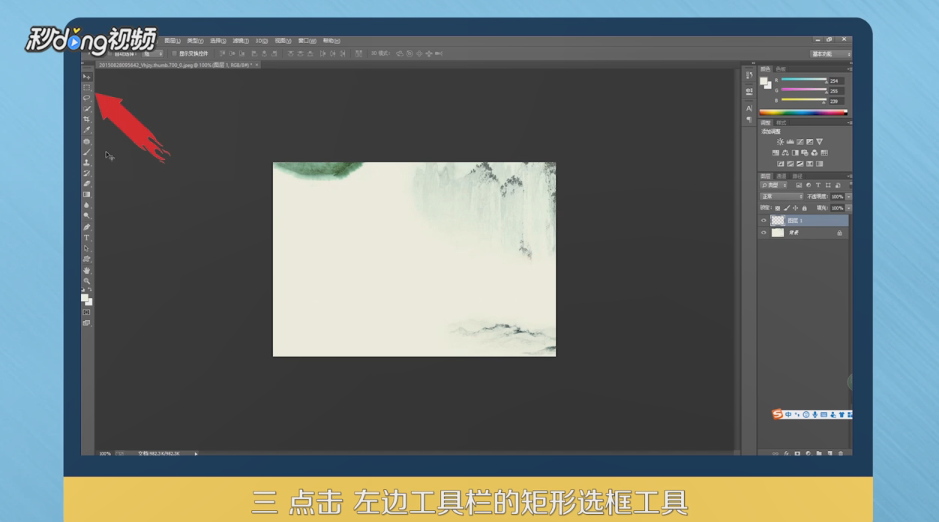Open the 滤镜 menu
The height and width of the screenshot is (522, 939).
(x=241, y=41)
